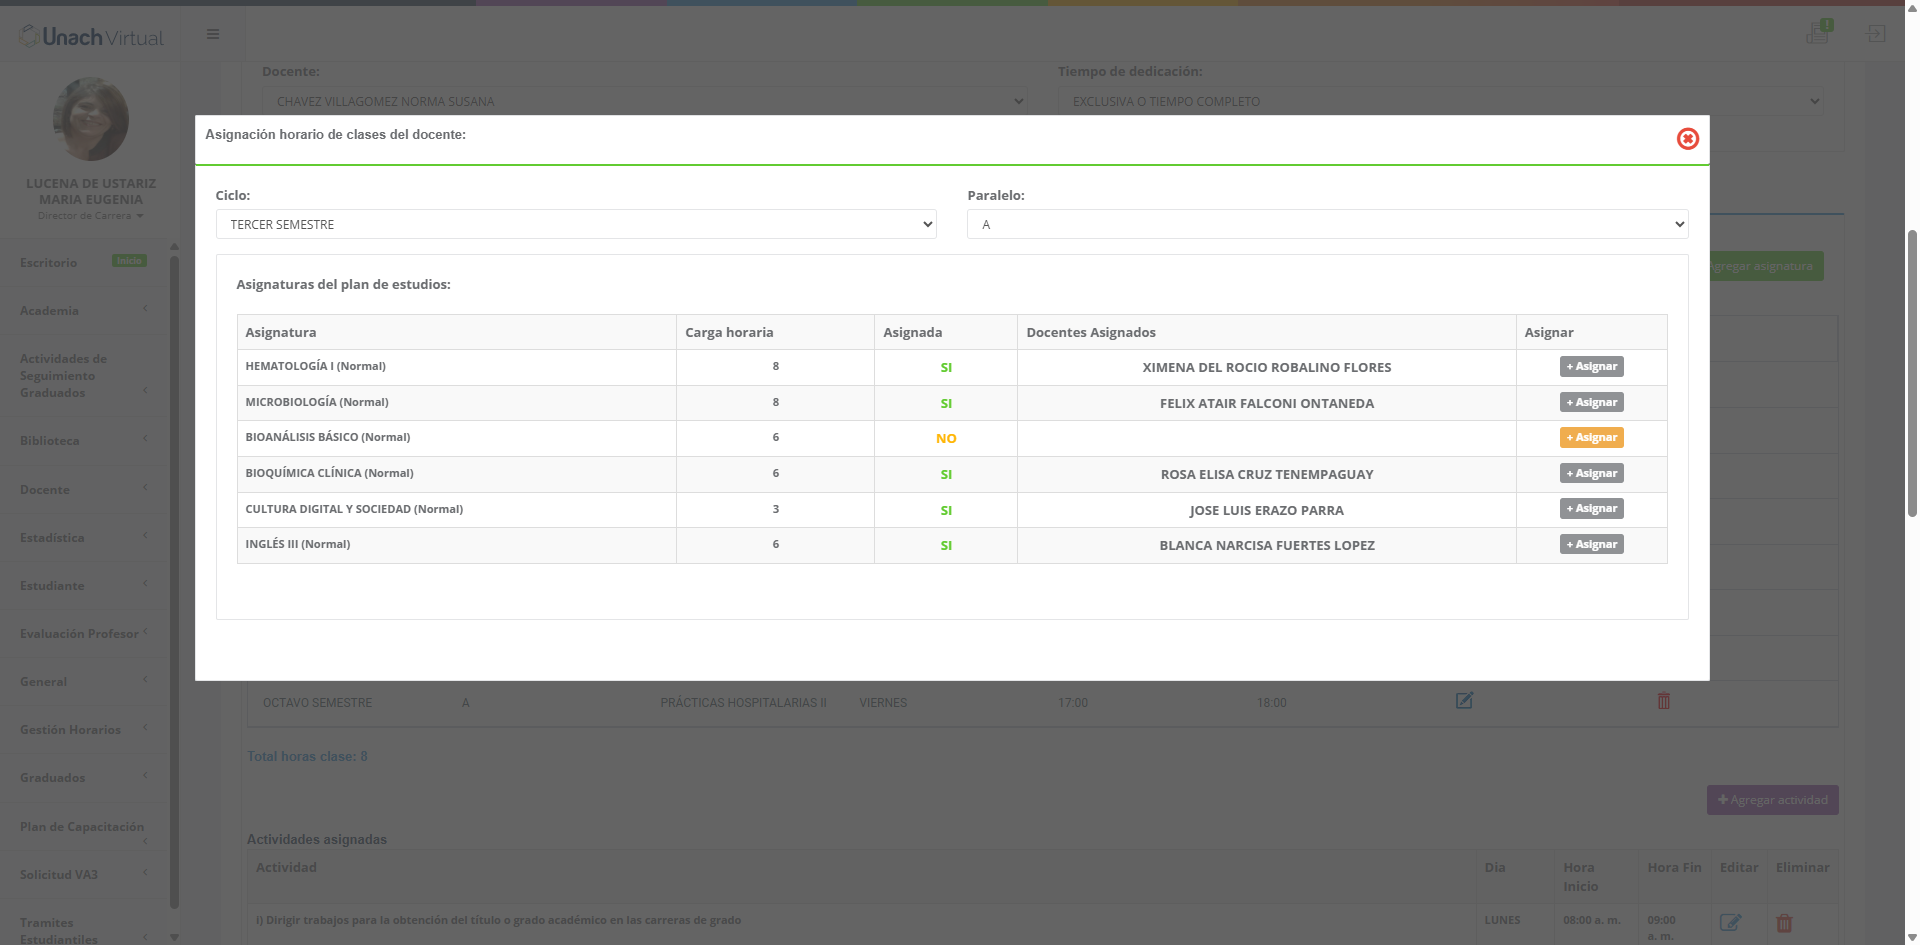Click the Unach Virtual logo
The width and height of the screenshot is (1920, 945).
[x=92, y=37]
